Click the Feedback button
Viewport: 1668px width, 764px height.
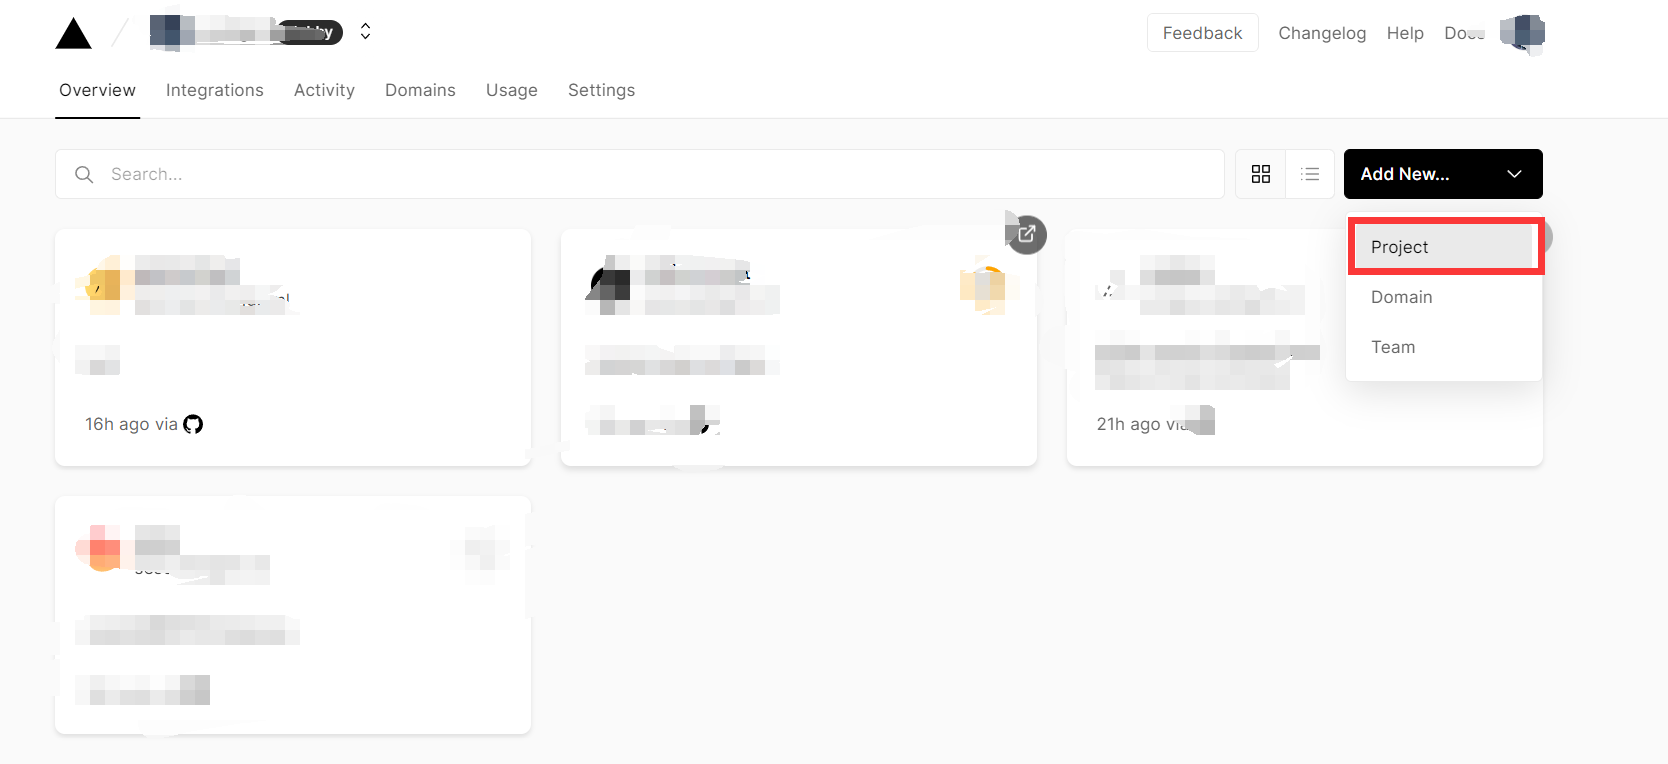click(1202, 33)
